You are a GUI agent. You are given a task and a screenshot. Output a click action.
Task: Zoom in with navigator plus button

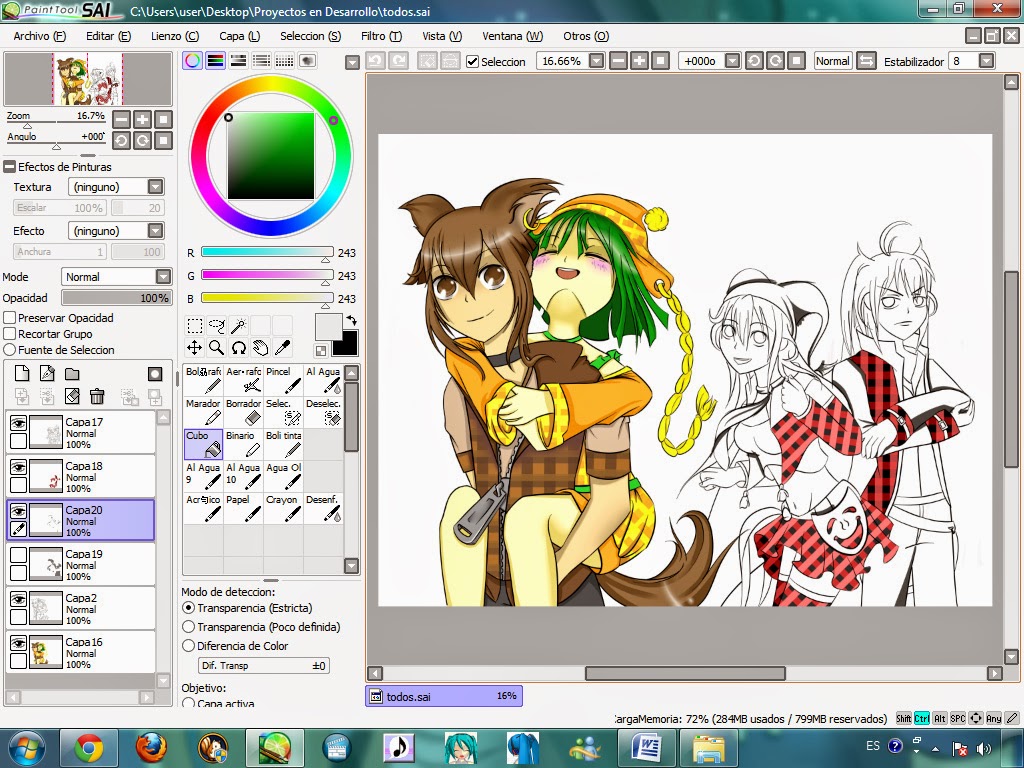(x=142, y=119)
